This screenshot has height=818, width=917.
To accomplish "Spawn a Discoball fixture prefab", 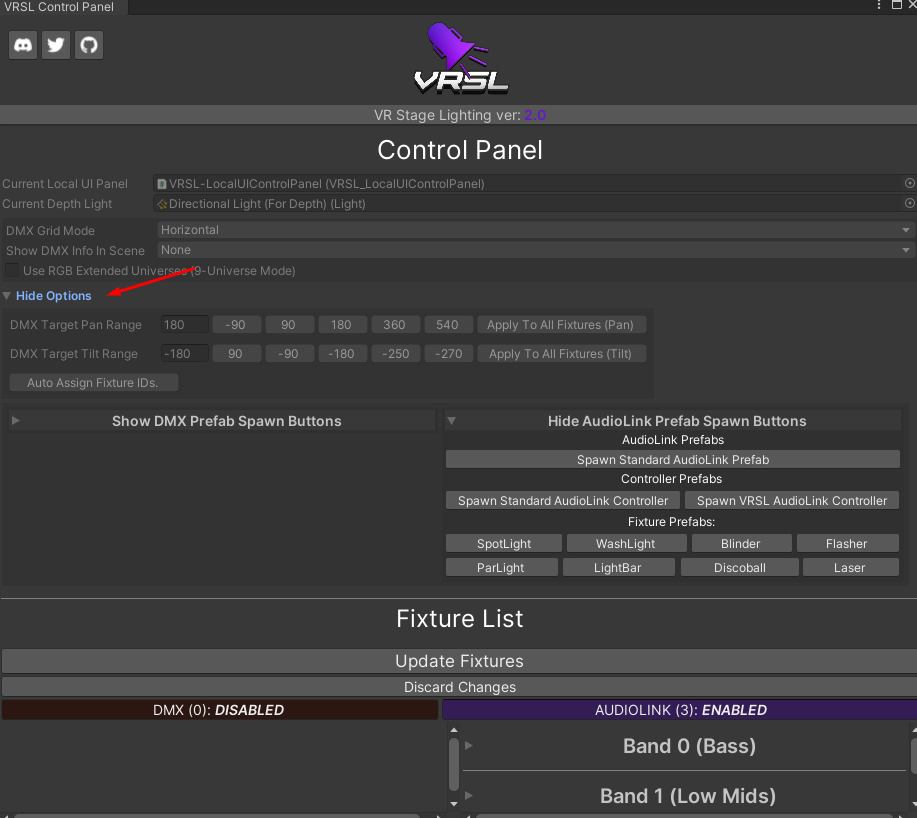I will pos(740,567).
